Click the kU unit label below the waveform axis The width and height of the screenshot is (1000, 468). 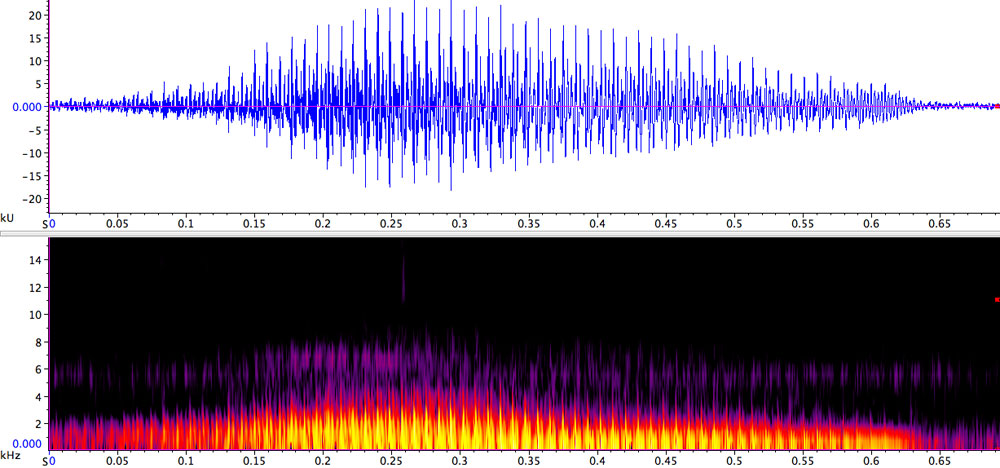[x=8, y=217]
